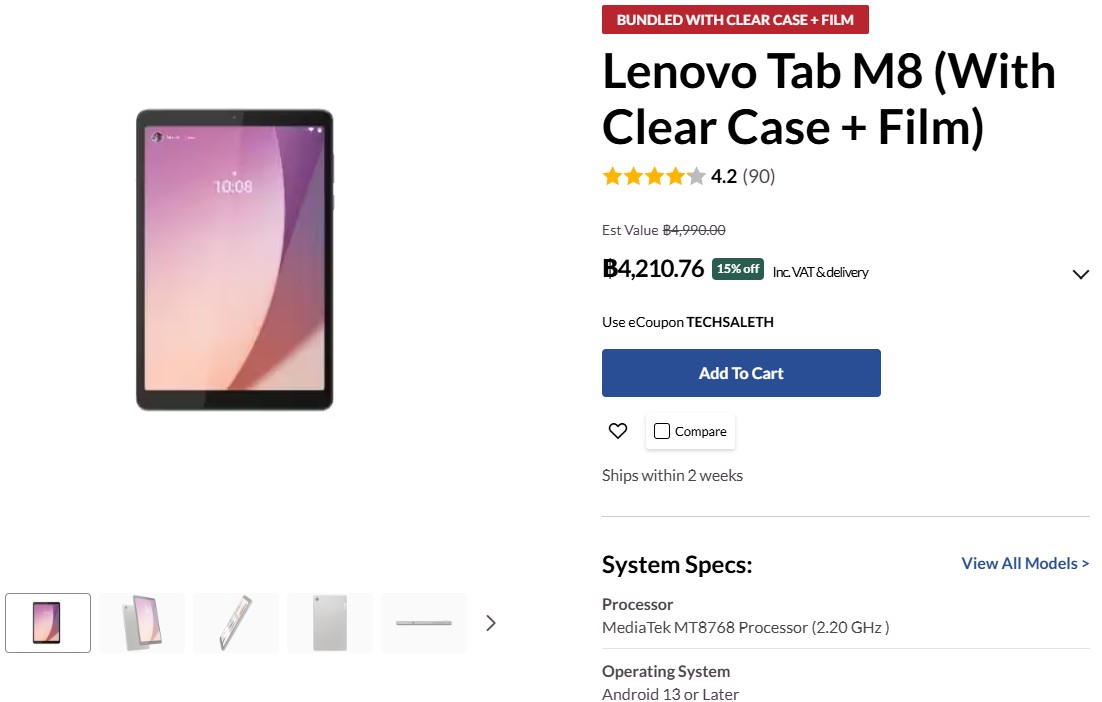Show next product thumbnails with arrow
Screen dimensions: 1102x702
point(491,623)
